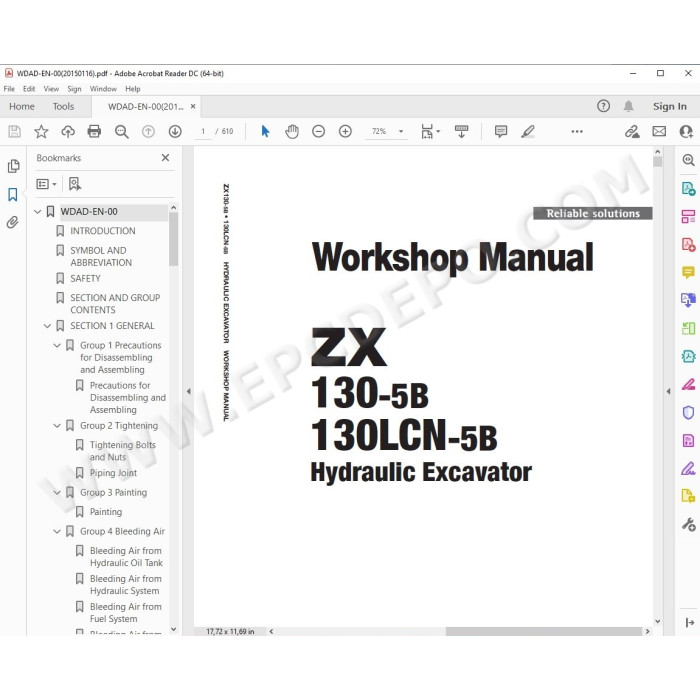Open the Edit menu
This screenshot has width=700, height=700.
point(29,89)
